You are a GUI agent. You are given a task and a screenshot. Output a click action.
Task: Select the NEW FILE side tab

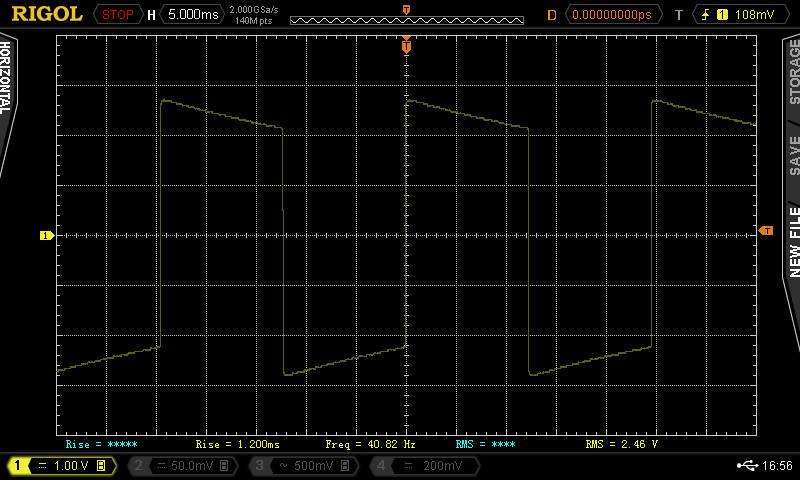[x=794, y=240]
